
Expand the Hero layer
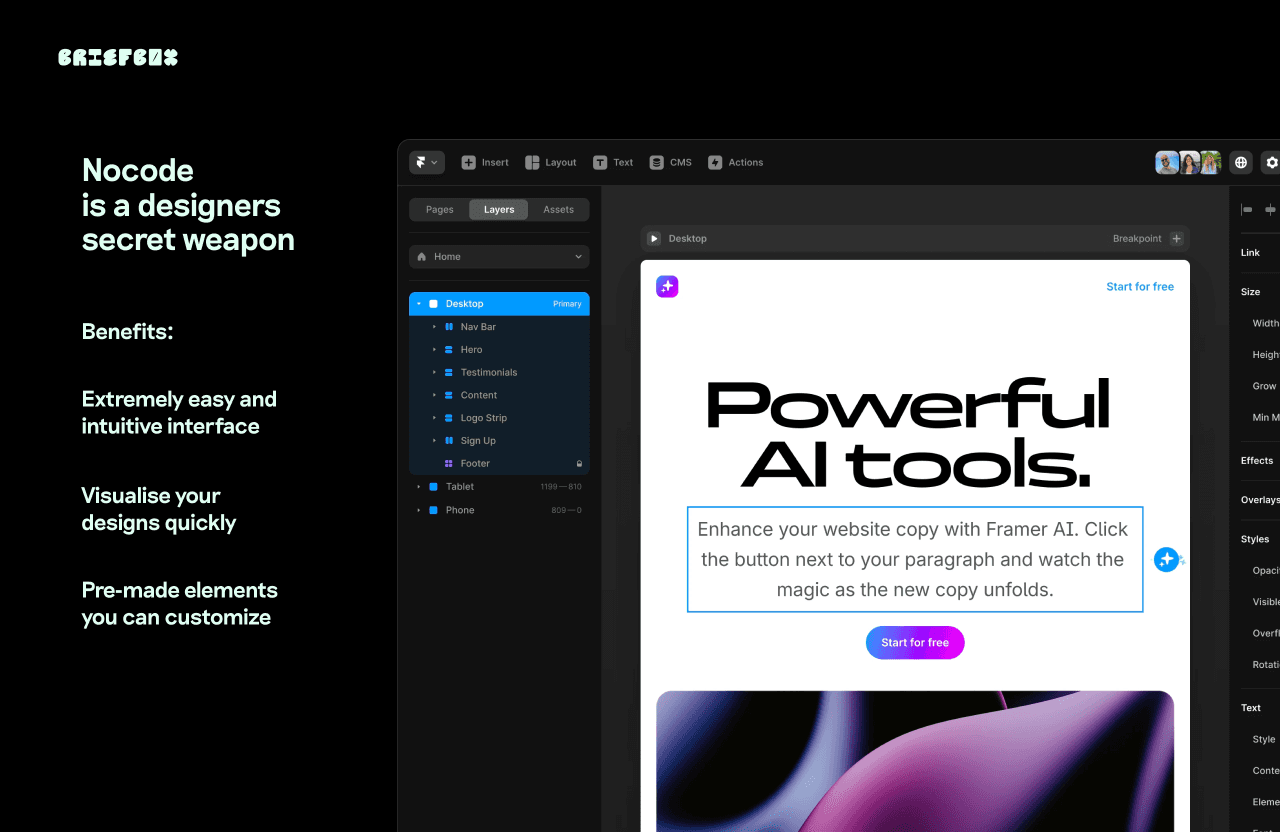click(434, 350)
